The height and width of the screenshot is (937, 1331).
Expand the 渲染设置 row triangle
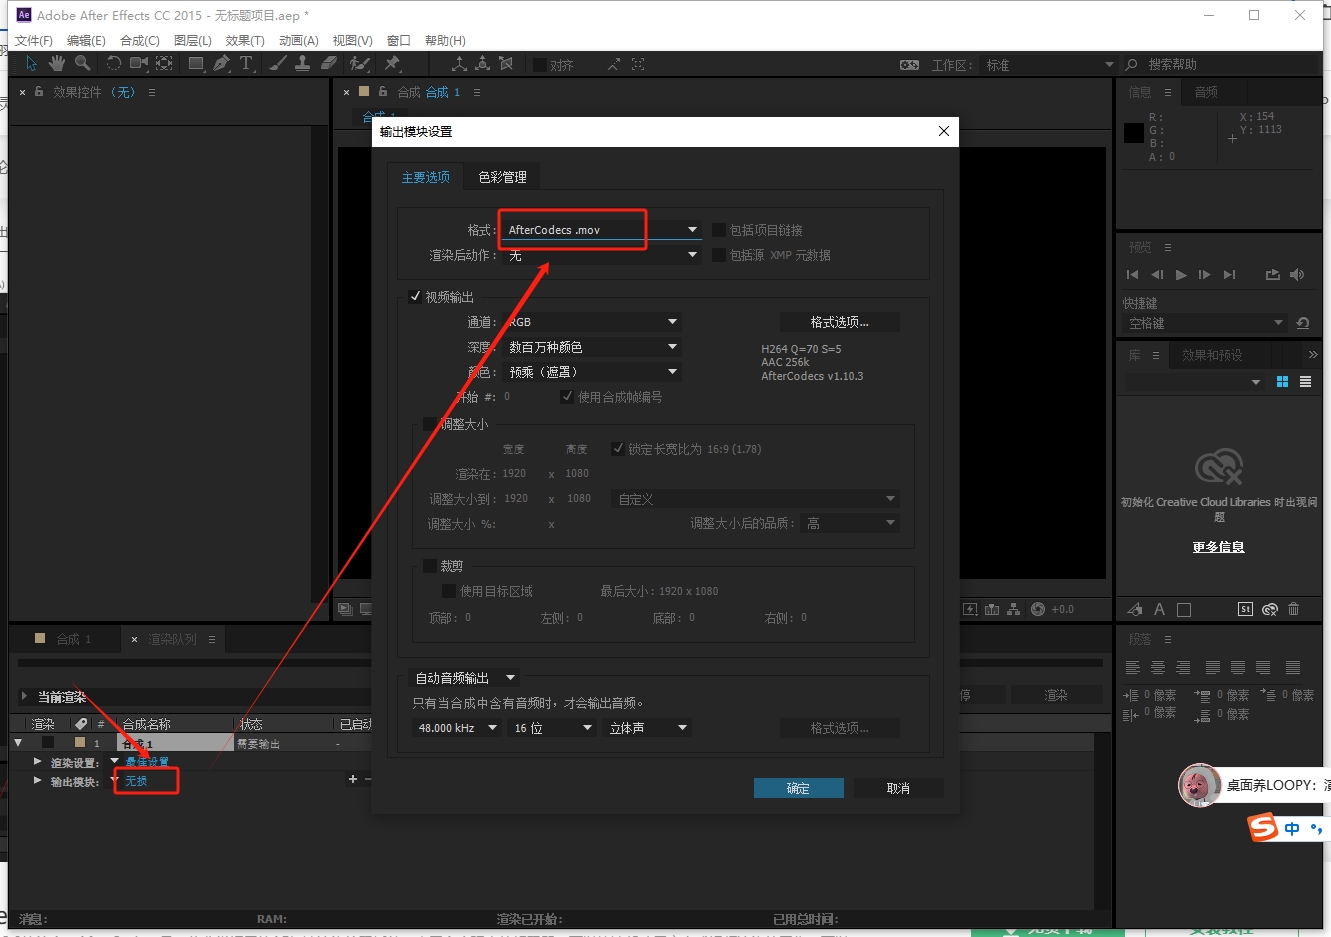[x=37, y=762]
